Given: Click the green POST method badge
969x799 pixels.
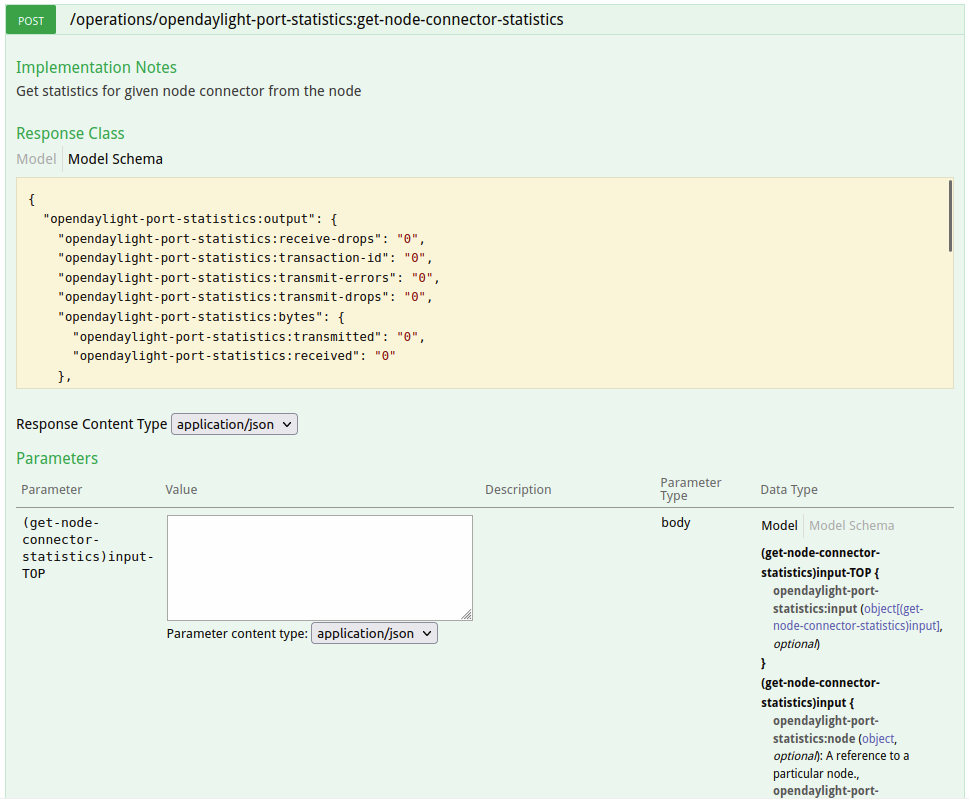Looking at the screenshot, I should [x=31, y=20].
